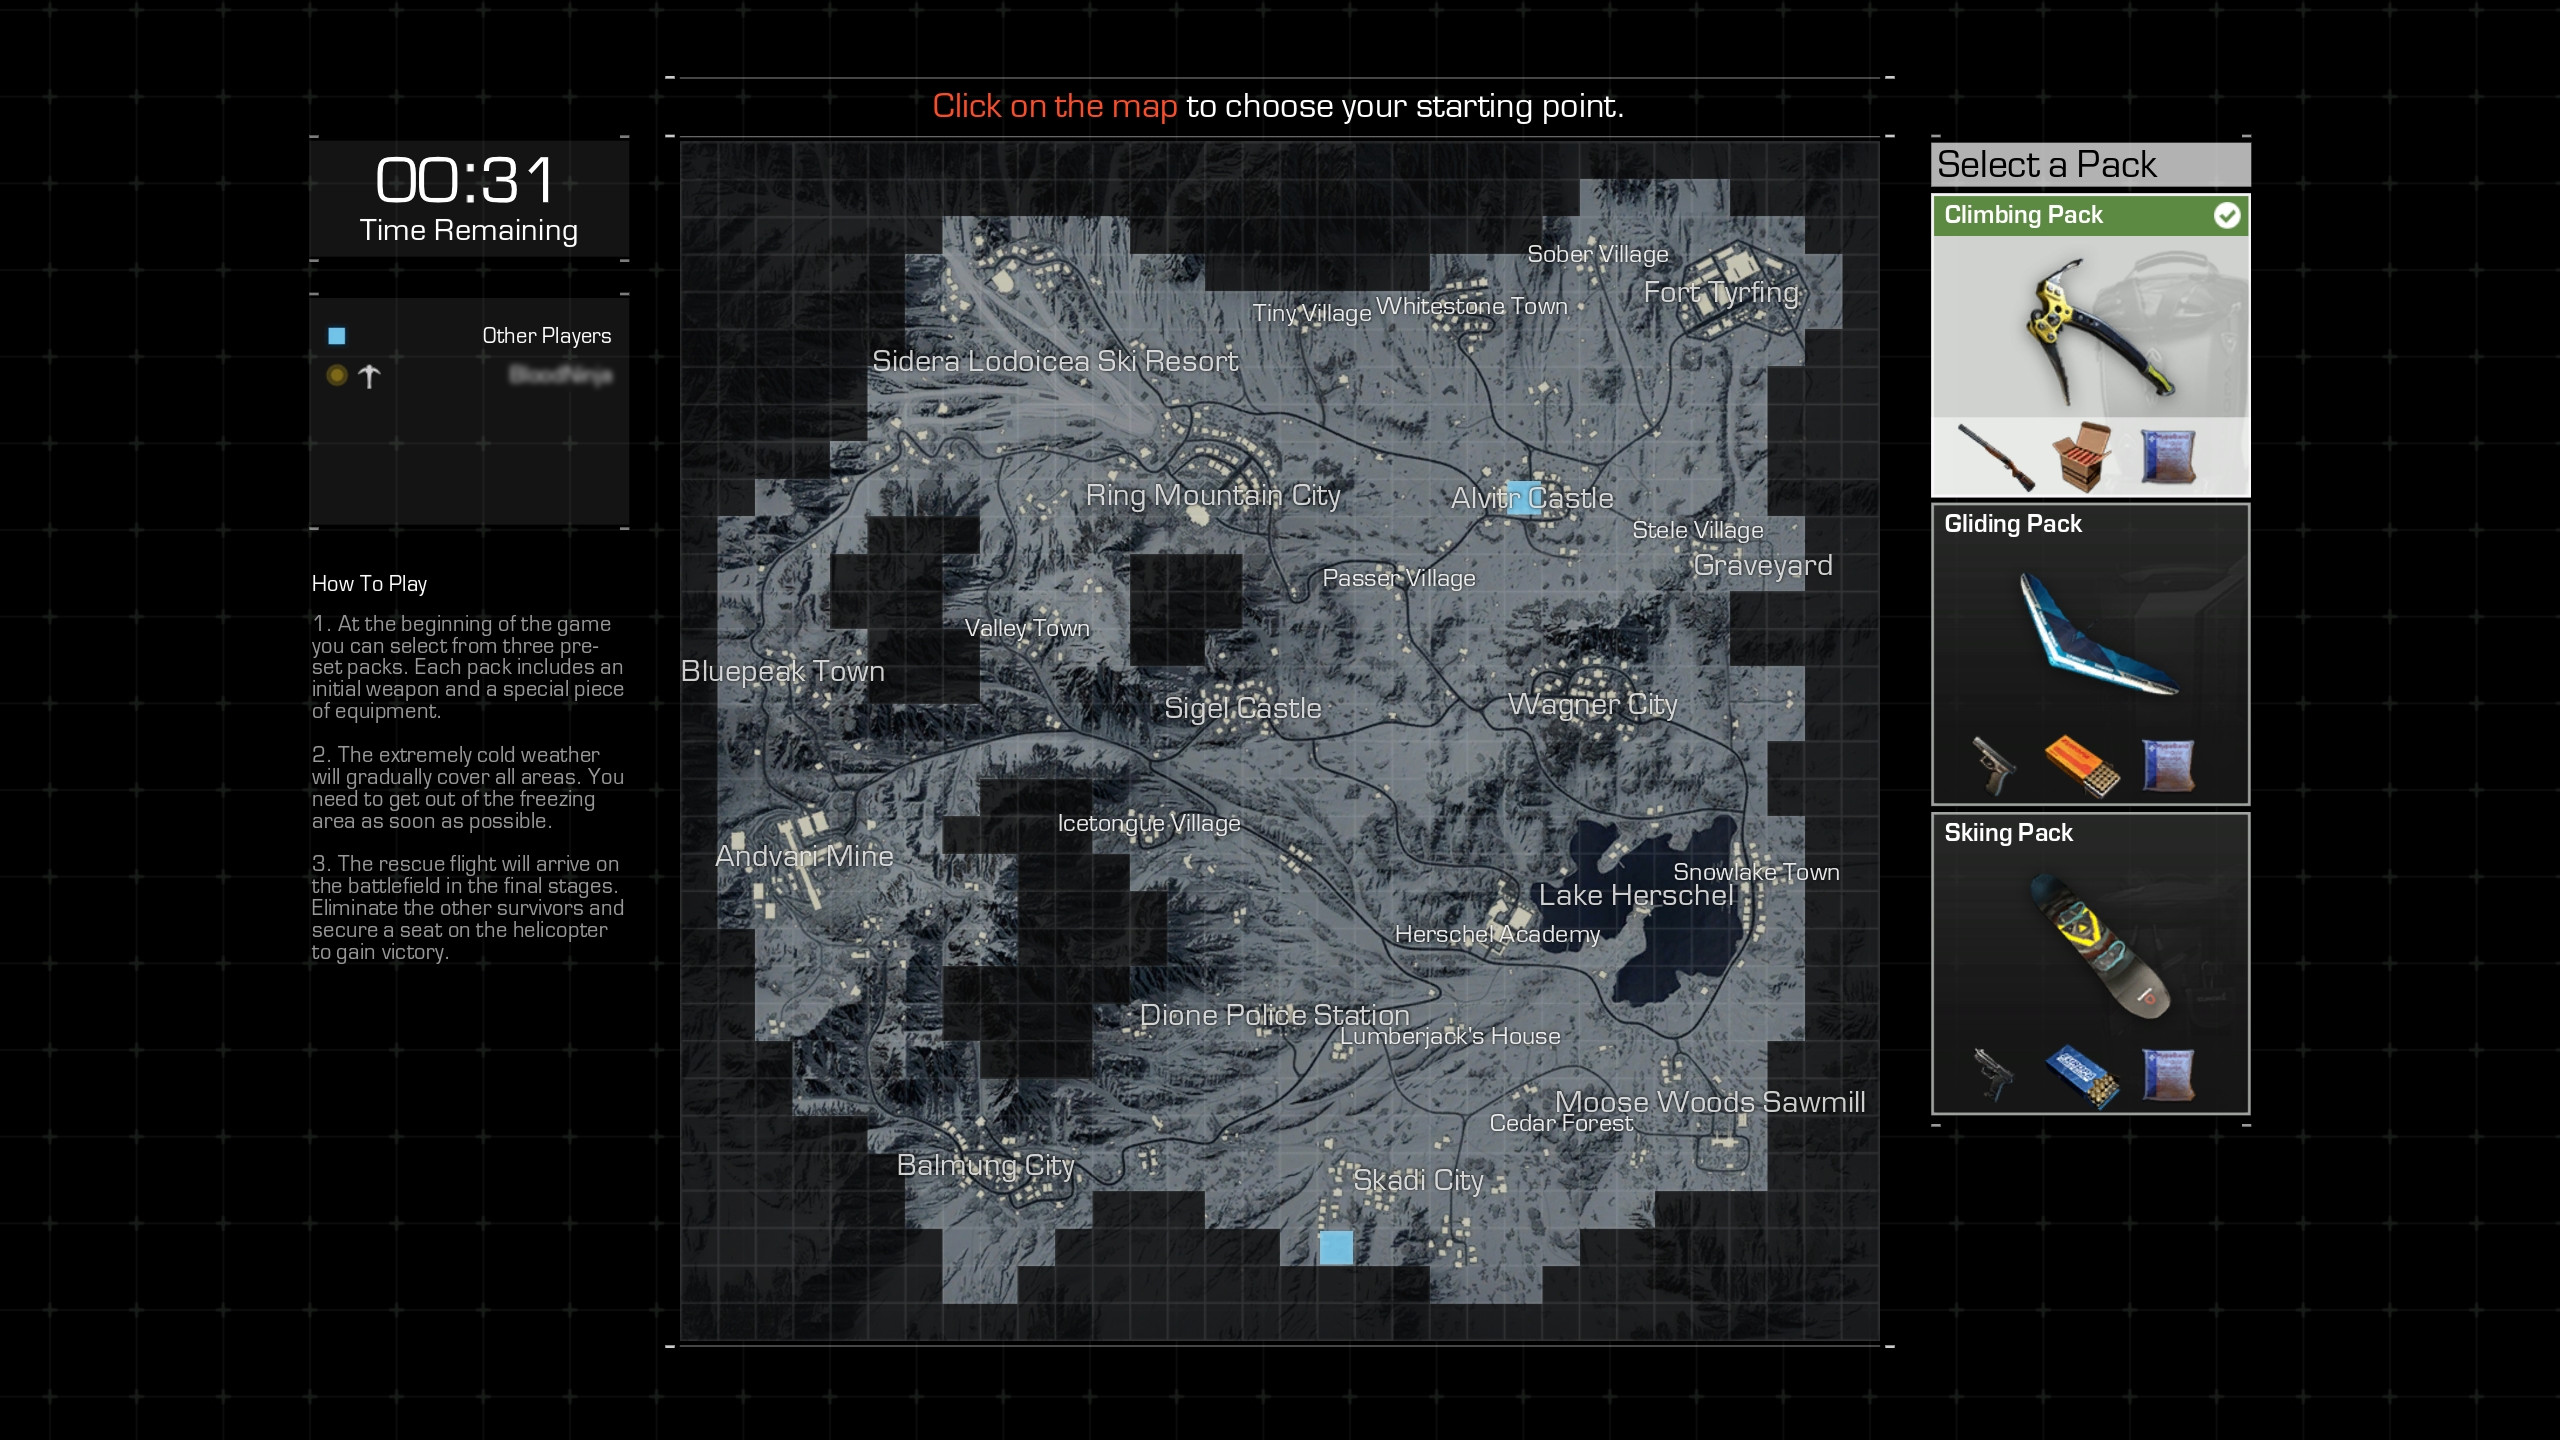Screen dimensions: 2560x1440
Task: Select Moose Woods Sawmill on the map
Action: tap(1710, 1102)
